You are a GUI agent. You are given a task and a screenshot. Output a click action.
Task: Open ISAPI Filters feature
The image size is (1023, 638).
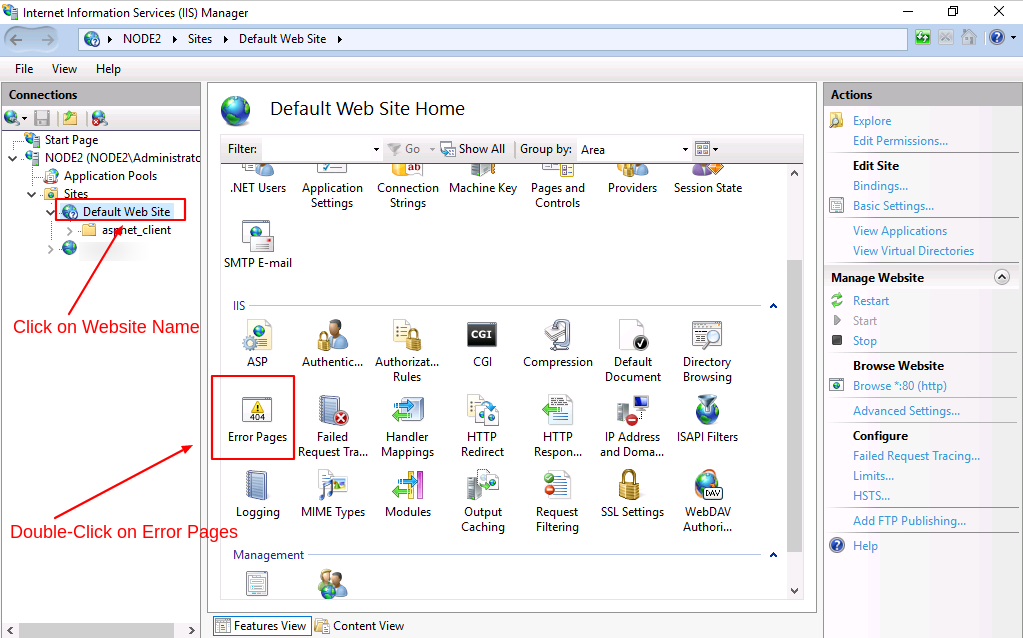pos(707,419)
